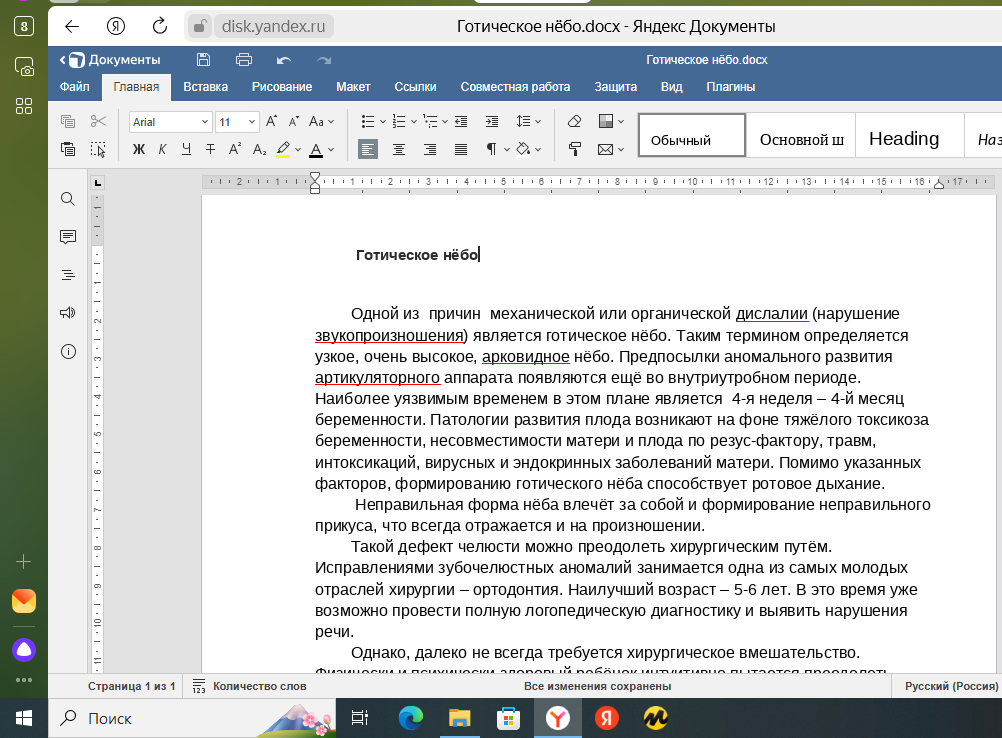Toggle underline formatting (Ч)
The image size is (1002, 738).
coord(186,149)
